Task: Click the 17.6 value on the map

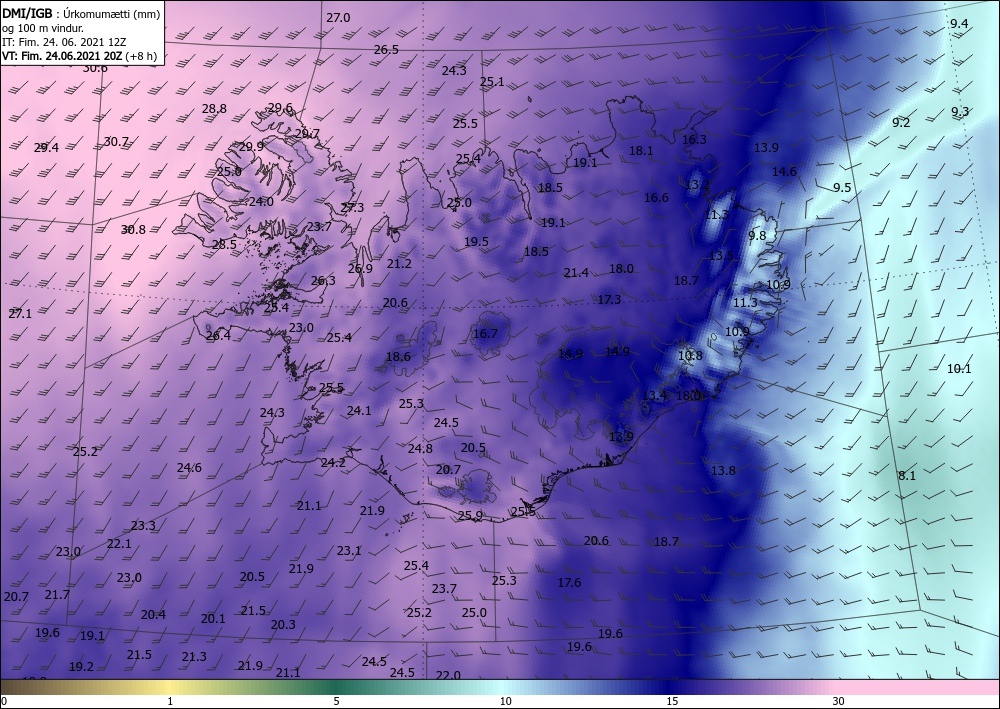Action: click(x=569, y=582)
